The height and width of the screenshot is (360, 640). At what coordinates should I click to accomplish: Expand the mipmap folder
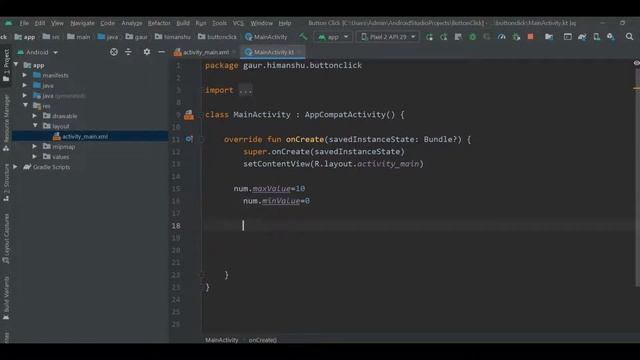click(x=35, y=147)
